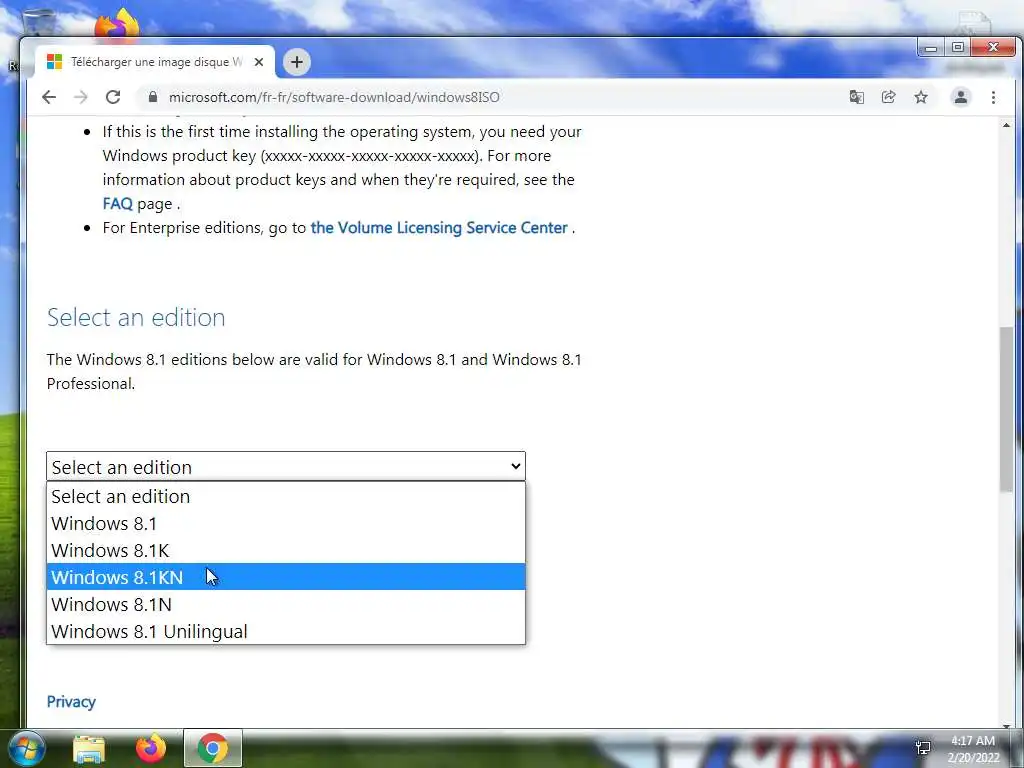The width and height of the screenshot is (1024, 768).
Task: View site security lock info
Action: [x=153, y=97]
